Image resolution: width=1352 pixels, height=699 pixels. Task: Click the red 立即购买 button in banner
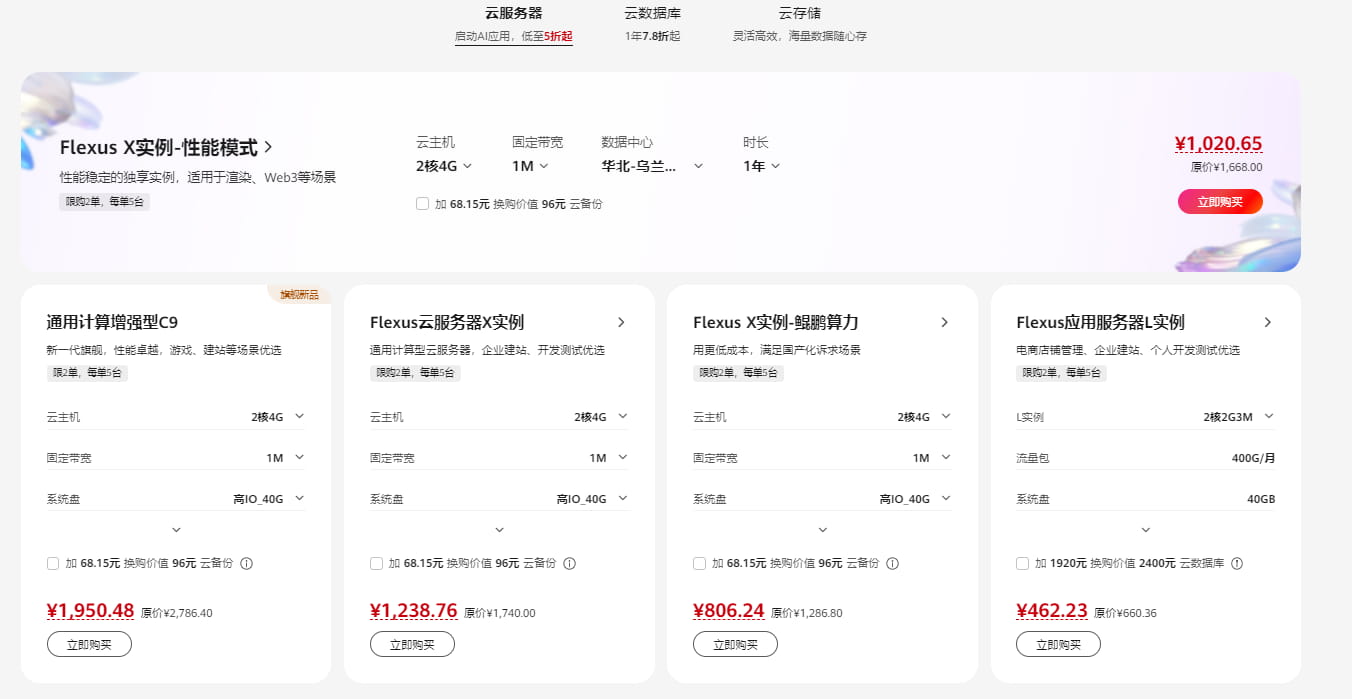pyautogui.click(x=1220, y=202)
